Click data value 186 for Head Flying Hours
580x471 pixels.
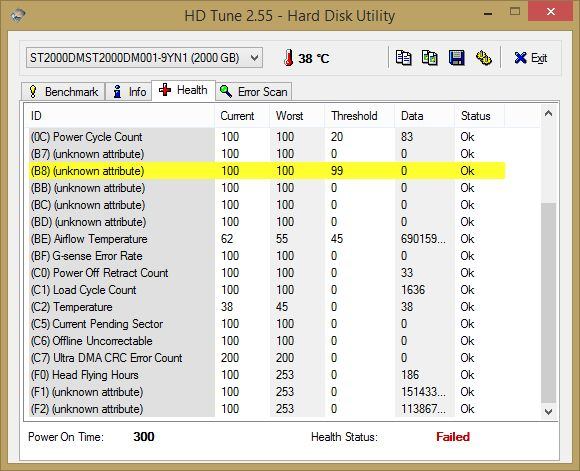click(x=410, y=375)
